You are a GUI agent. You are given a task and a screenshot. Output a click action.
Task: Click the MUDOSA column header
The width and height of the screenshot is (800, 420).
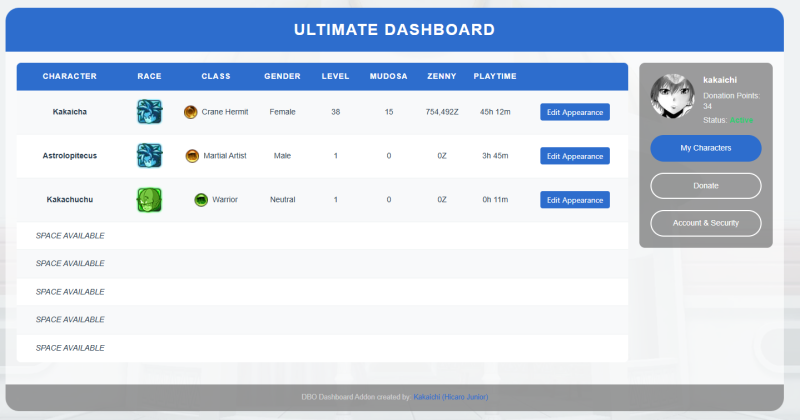point(389,76)
